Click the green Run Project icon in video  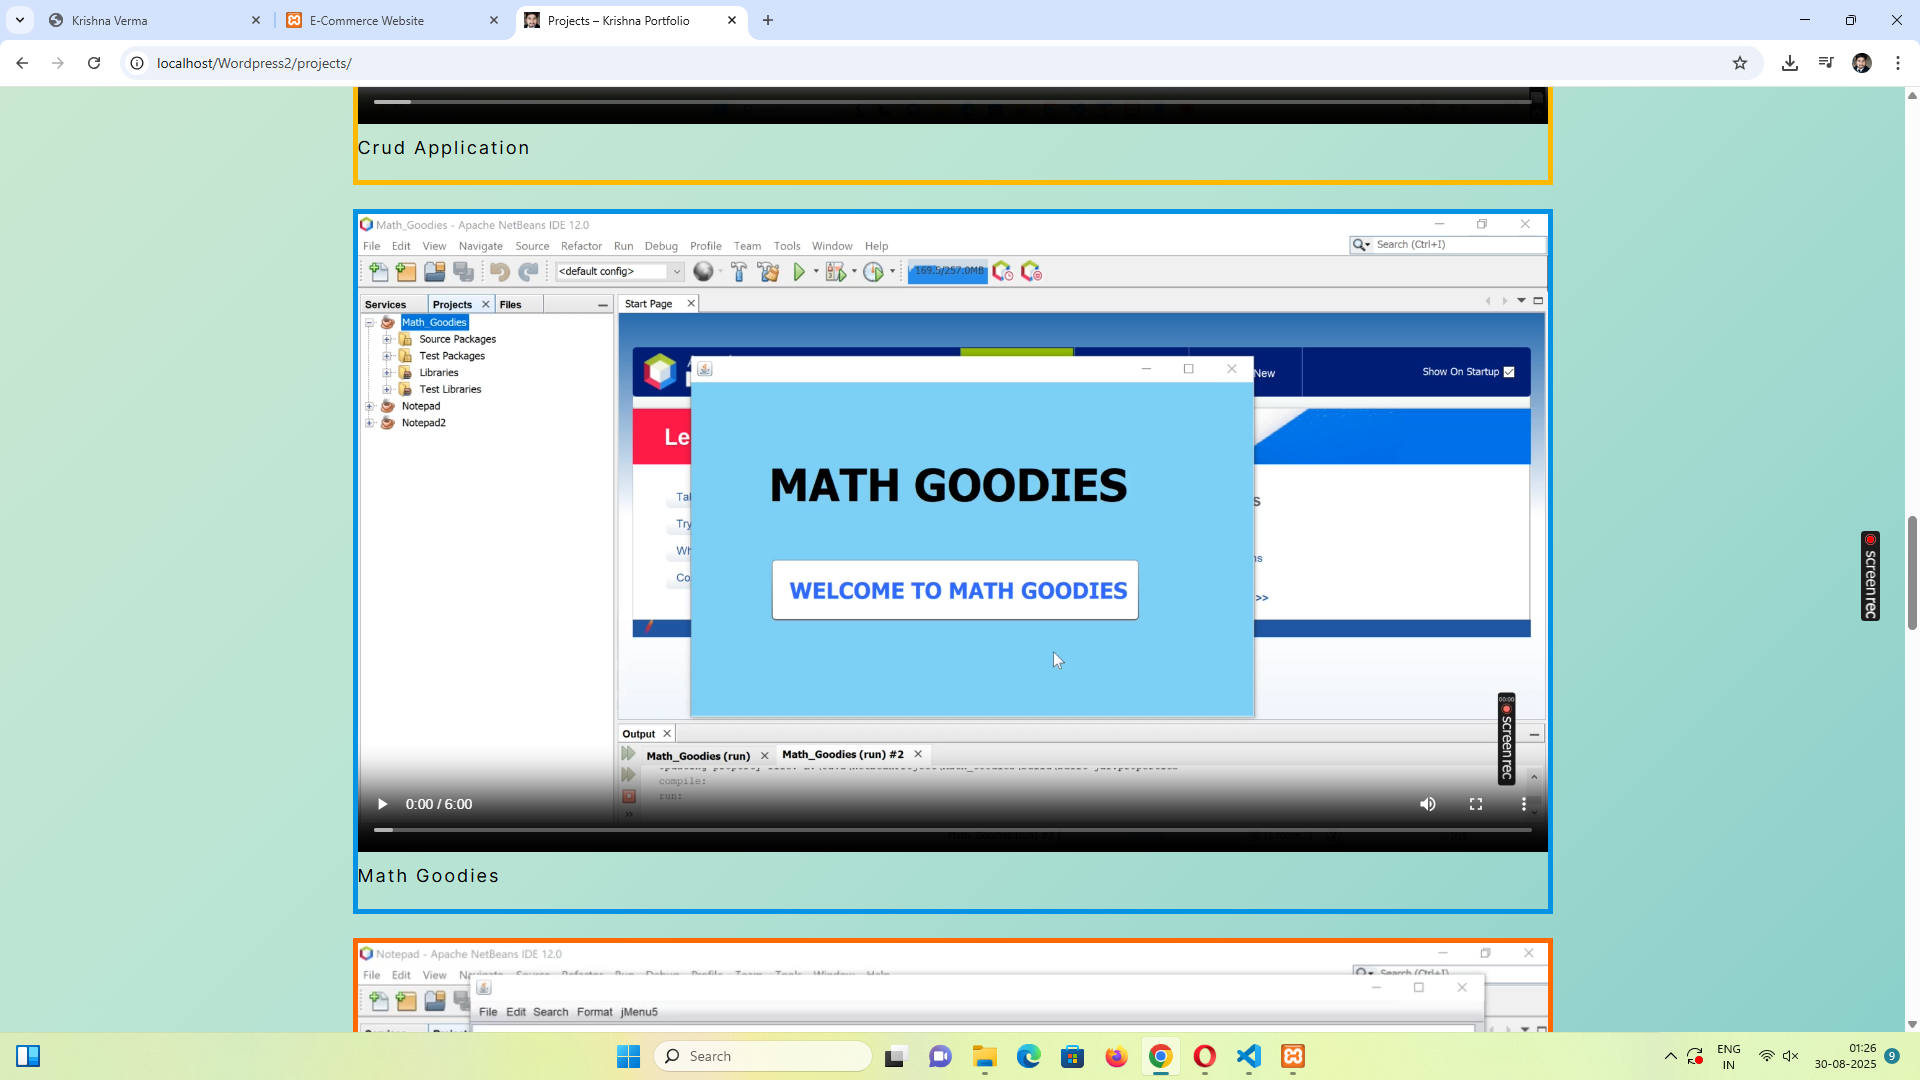(x=799, y=272)
